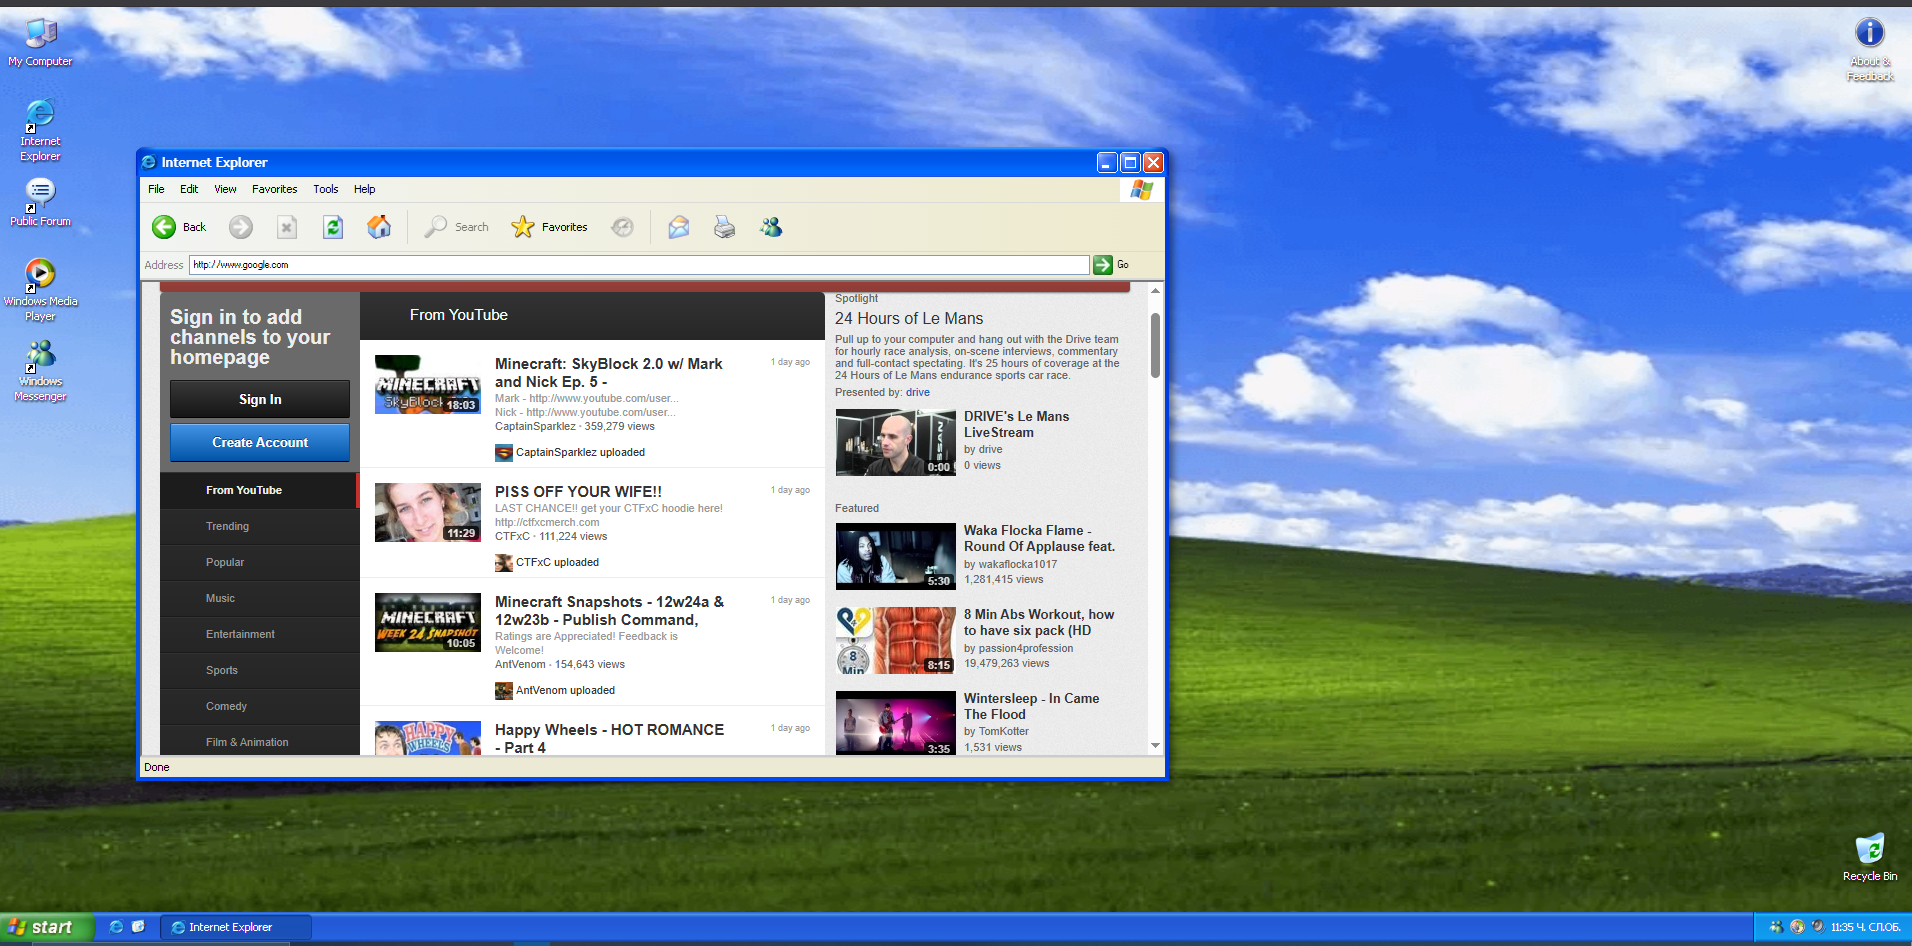
Task: Open the Mail envelope icon
Action: coord(679,227)
